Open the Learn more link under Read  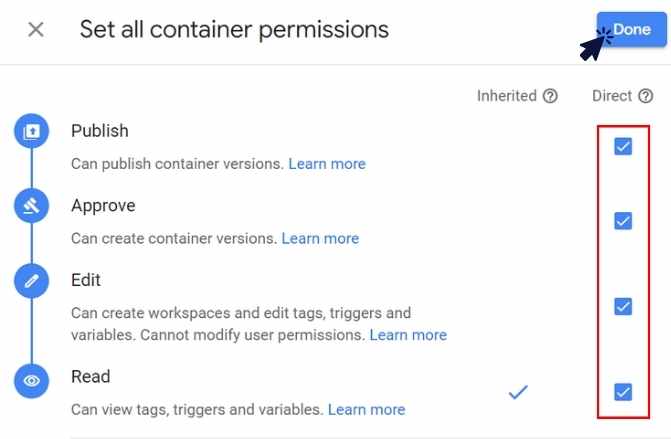coord(366,409)
